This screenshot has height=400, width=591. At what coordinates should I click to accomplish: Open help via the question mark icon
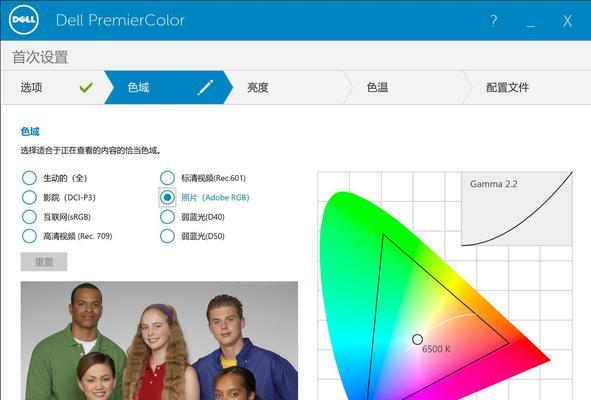coord(493,20)
